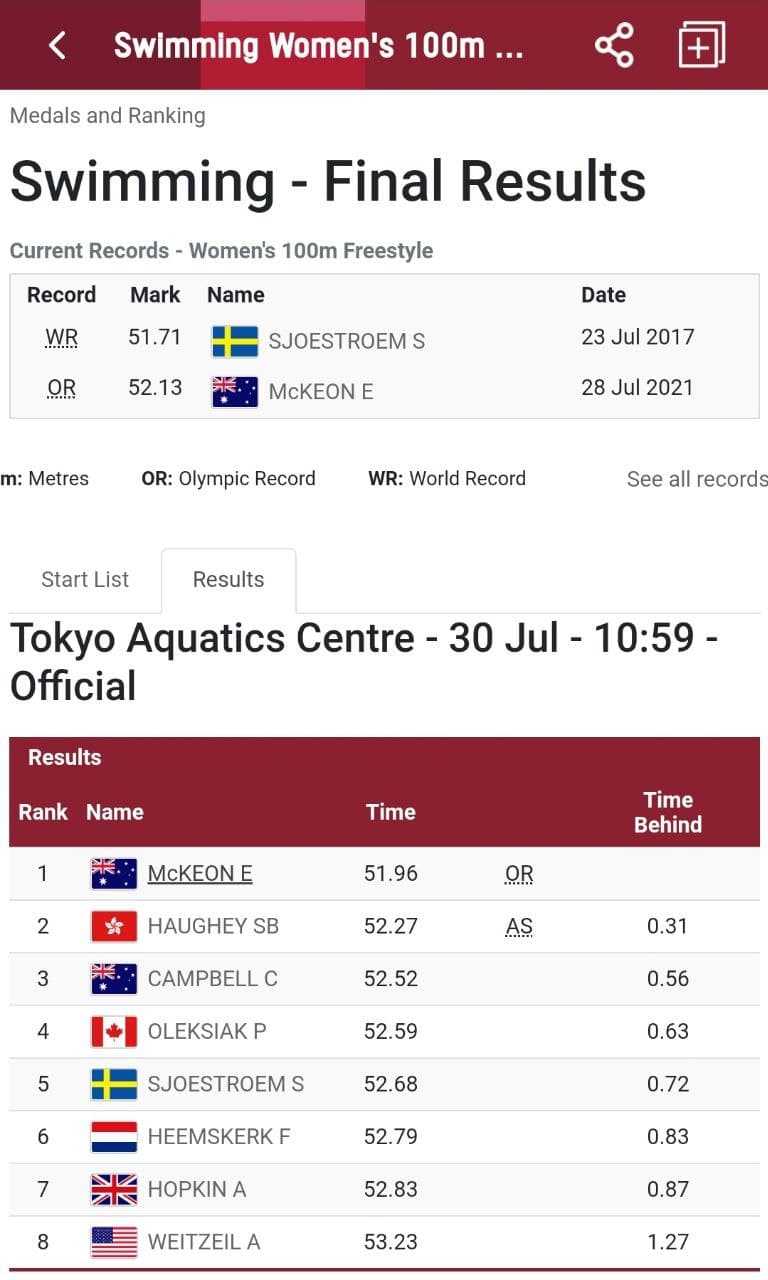Click the Swimming Women's 100m page title
This screenshot has width=768, height=1280.
[319, 45]
